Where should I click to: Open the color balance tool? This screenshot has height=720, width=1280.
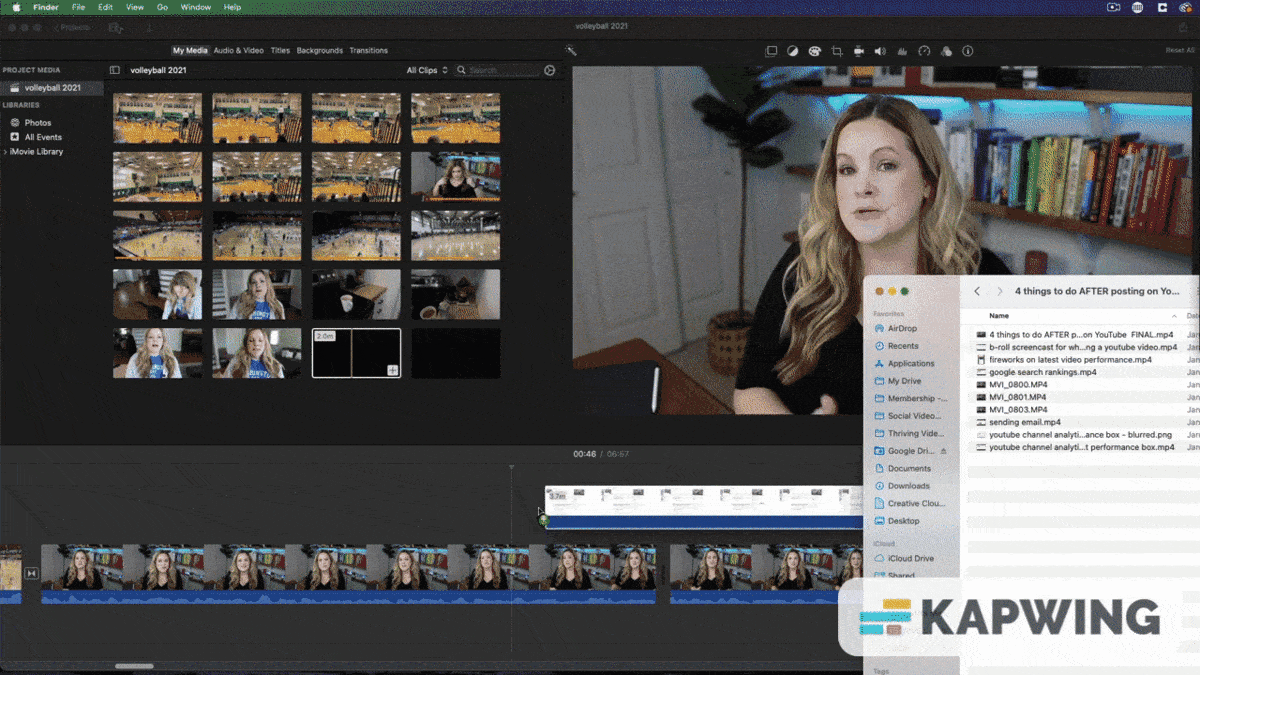(x=793, y=51)
